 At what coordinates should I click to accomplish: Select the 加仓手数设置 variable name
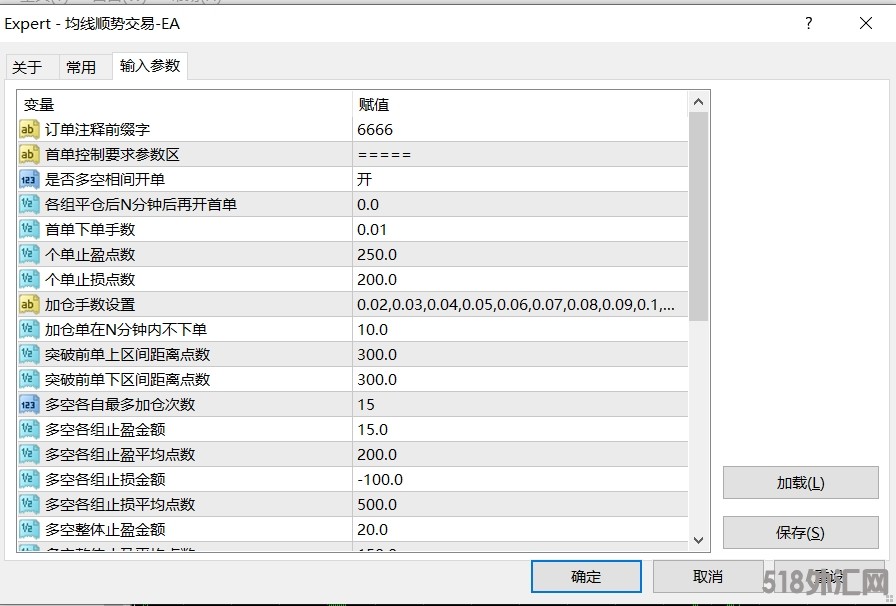[90, 305]
